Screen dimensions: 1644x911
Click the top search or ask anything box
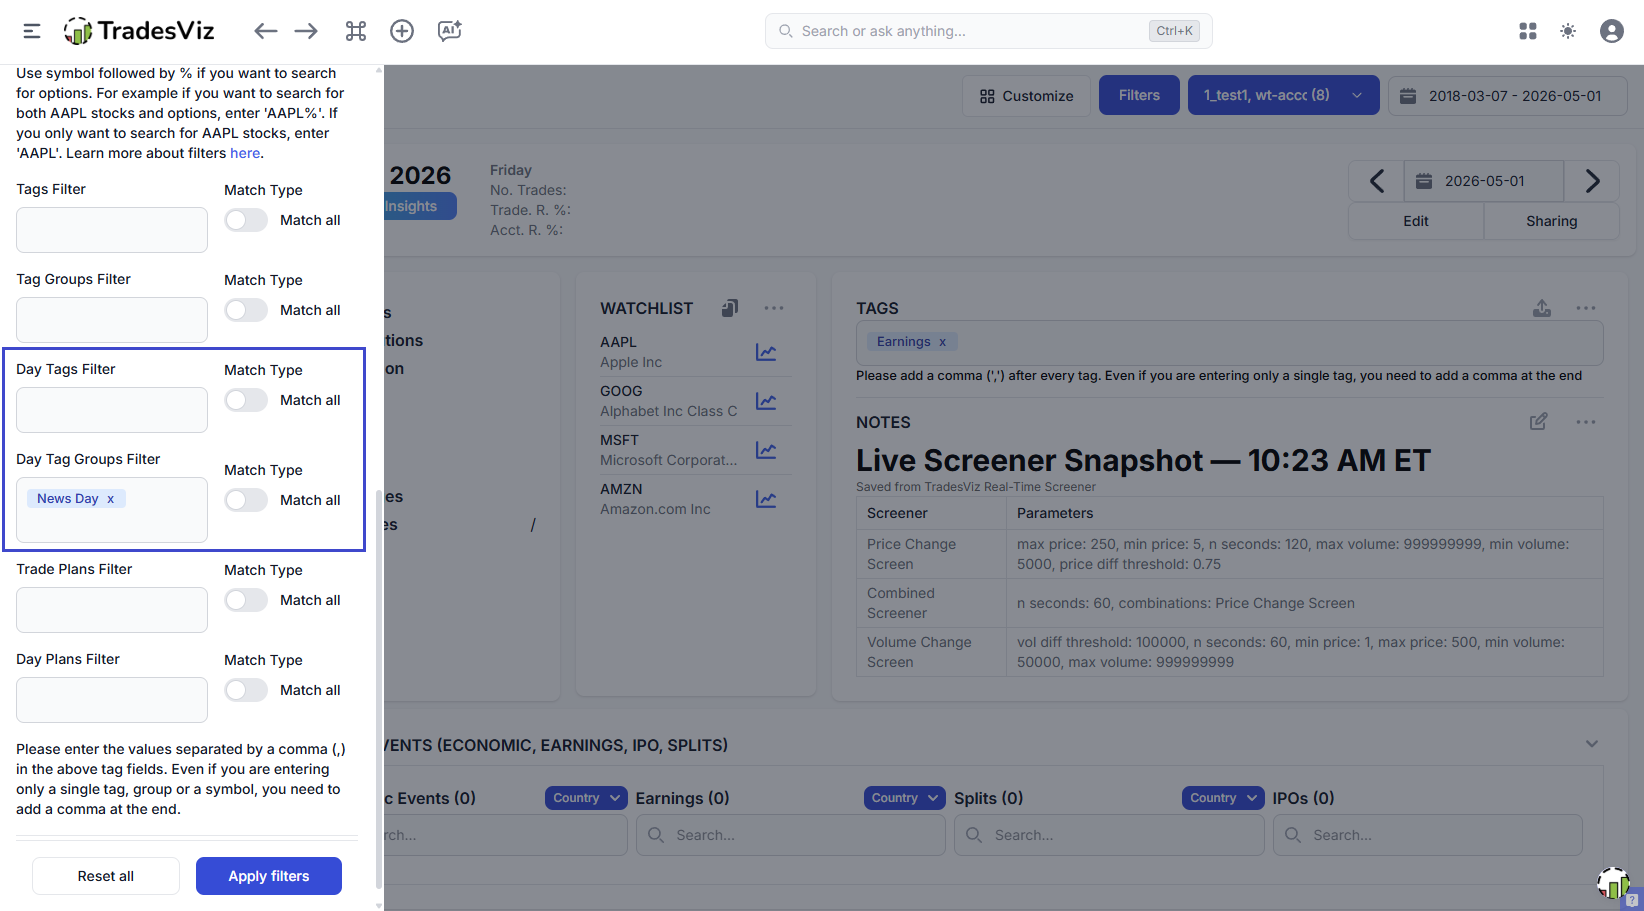point(988,31)
